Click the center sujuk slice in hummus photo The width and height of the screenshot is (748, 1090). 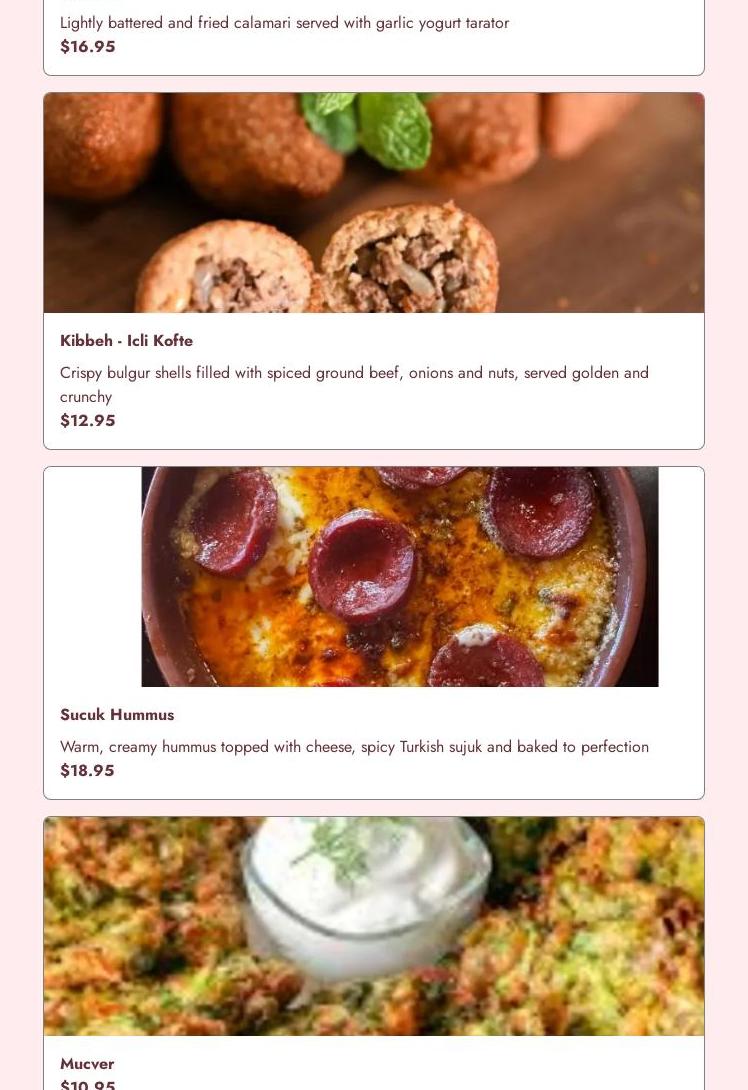pyautogui.click(x=362, y=565)
